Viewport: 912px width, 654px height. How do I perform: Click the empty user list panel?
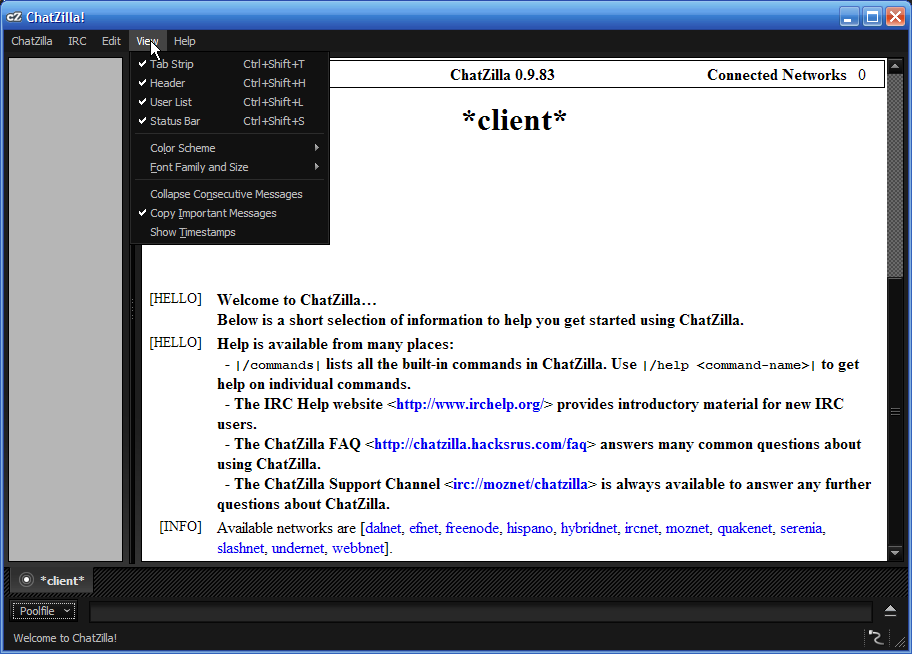pyautogui.click(x=65, y=309)
